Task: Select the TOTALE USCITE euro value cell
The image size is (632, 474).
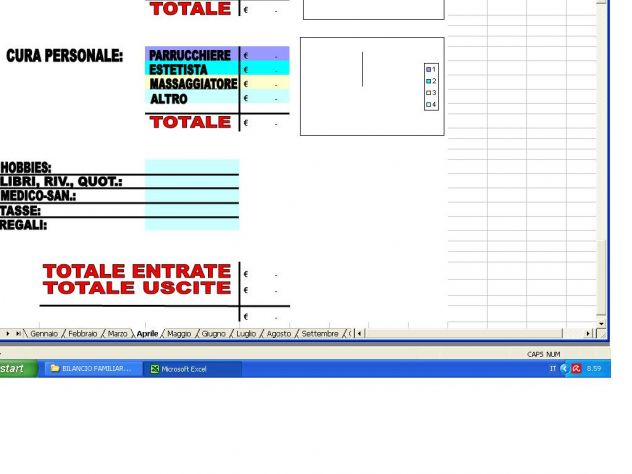Action: click(265, 290)
